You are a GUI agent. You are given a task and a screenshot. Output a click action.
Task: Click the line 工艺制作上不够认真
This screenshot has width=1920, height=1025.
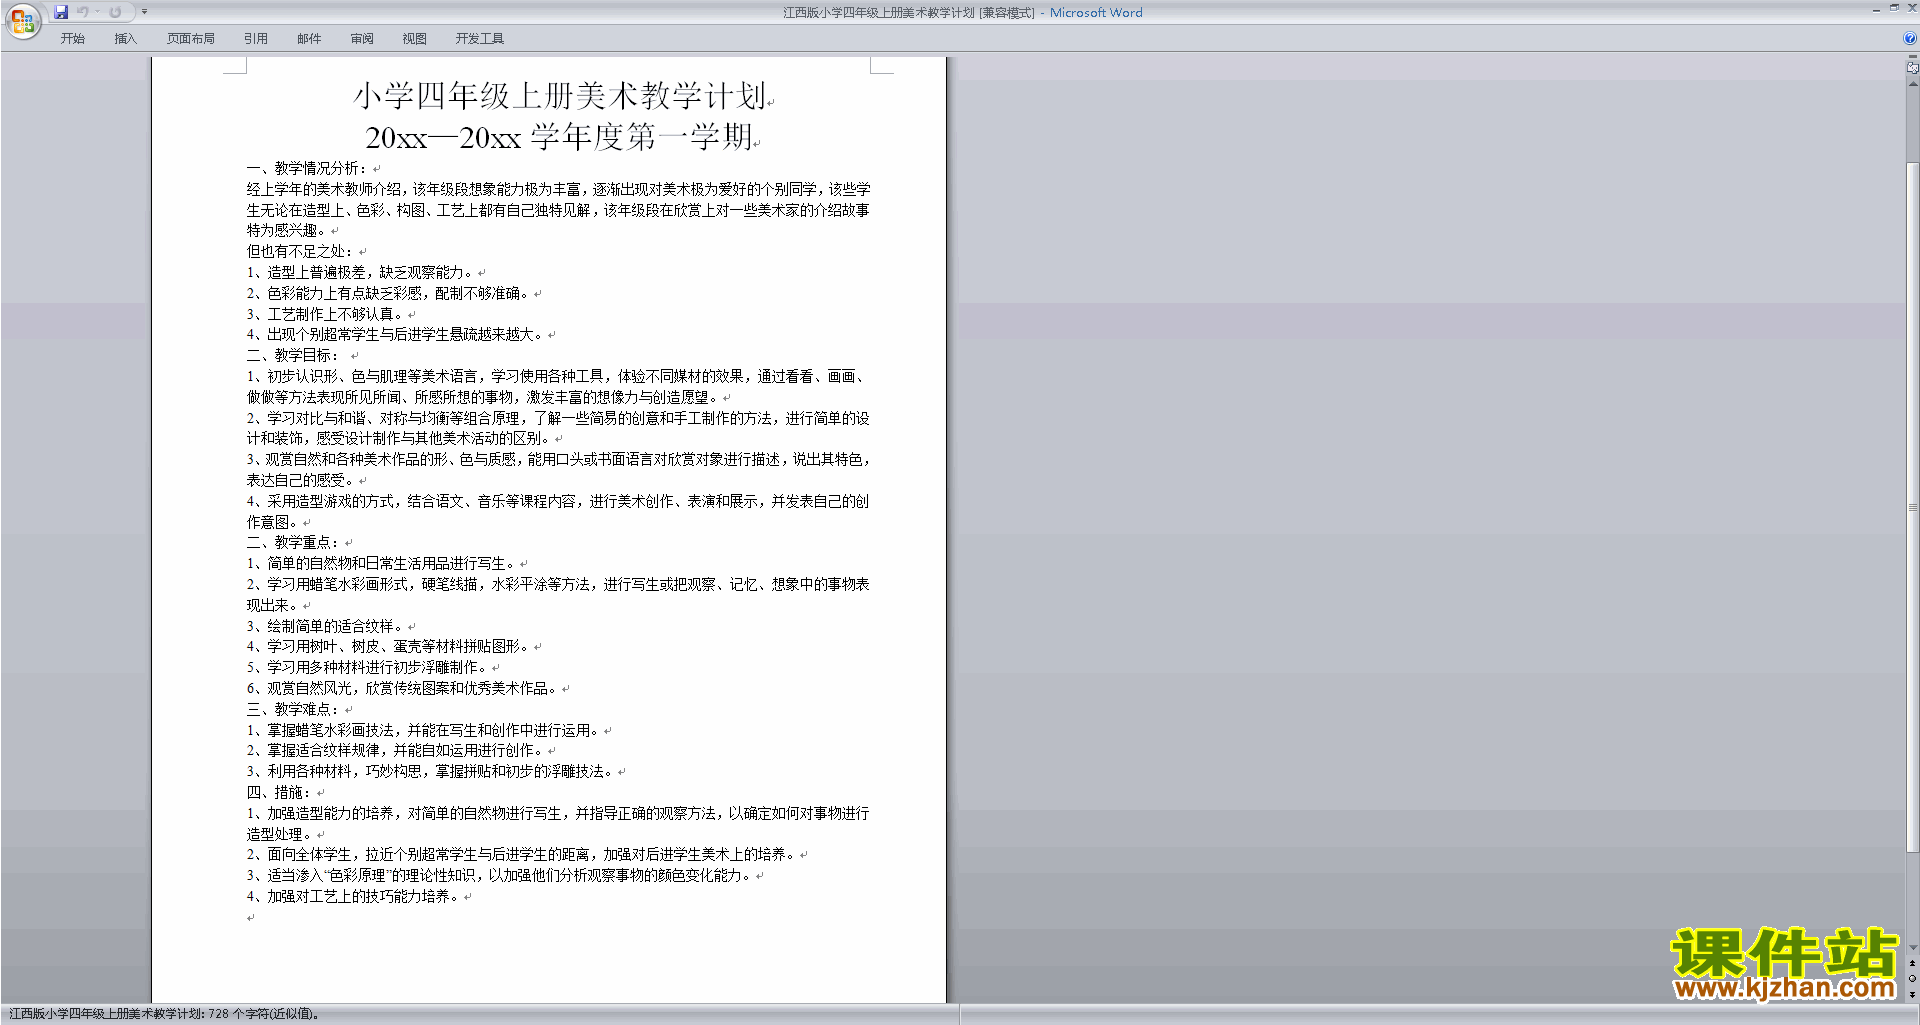coord(325,314)
